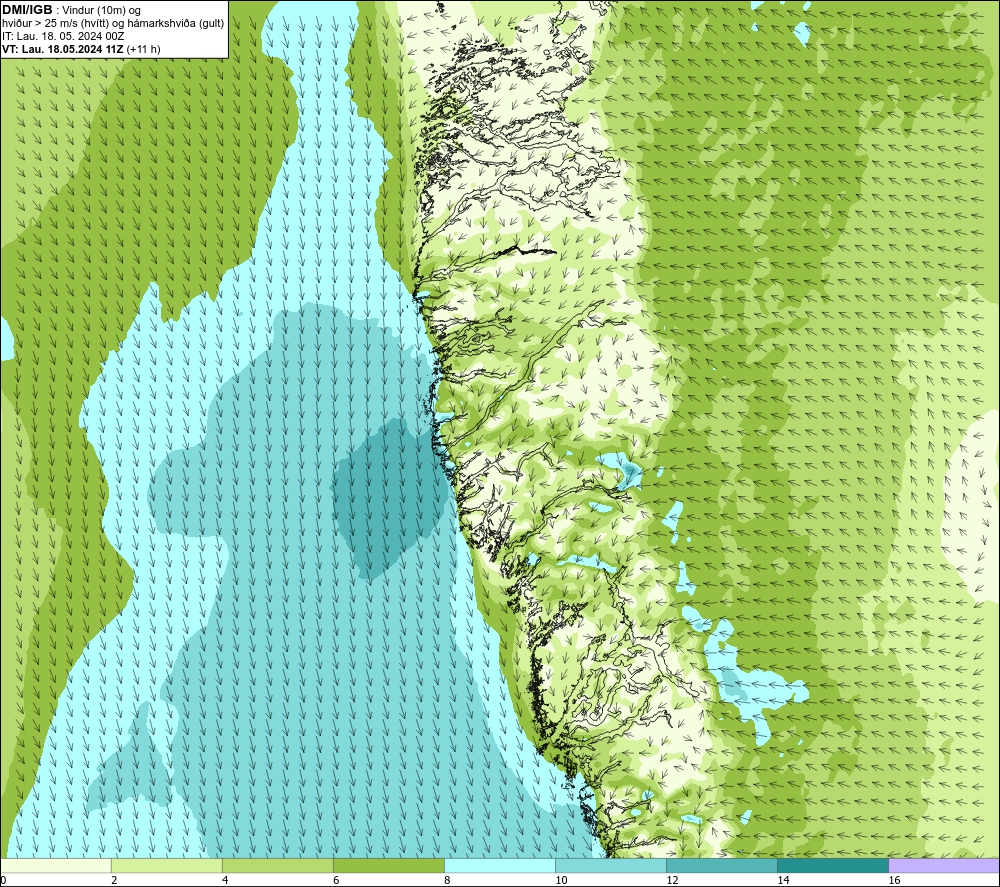1000x887 pixels.
Task: Click the legend scale label '6'
Action: [336, 880]
